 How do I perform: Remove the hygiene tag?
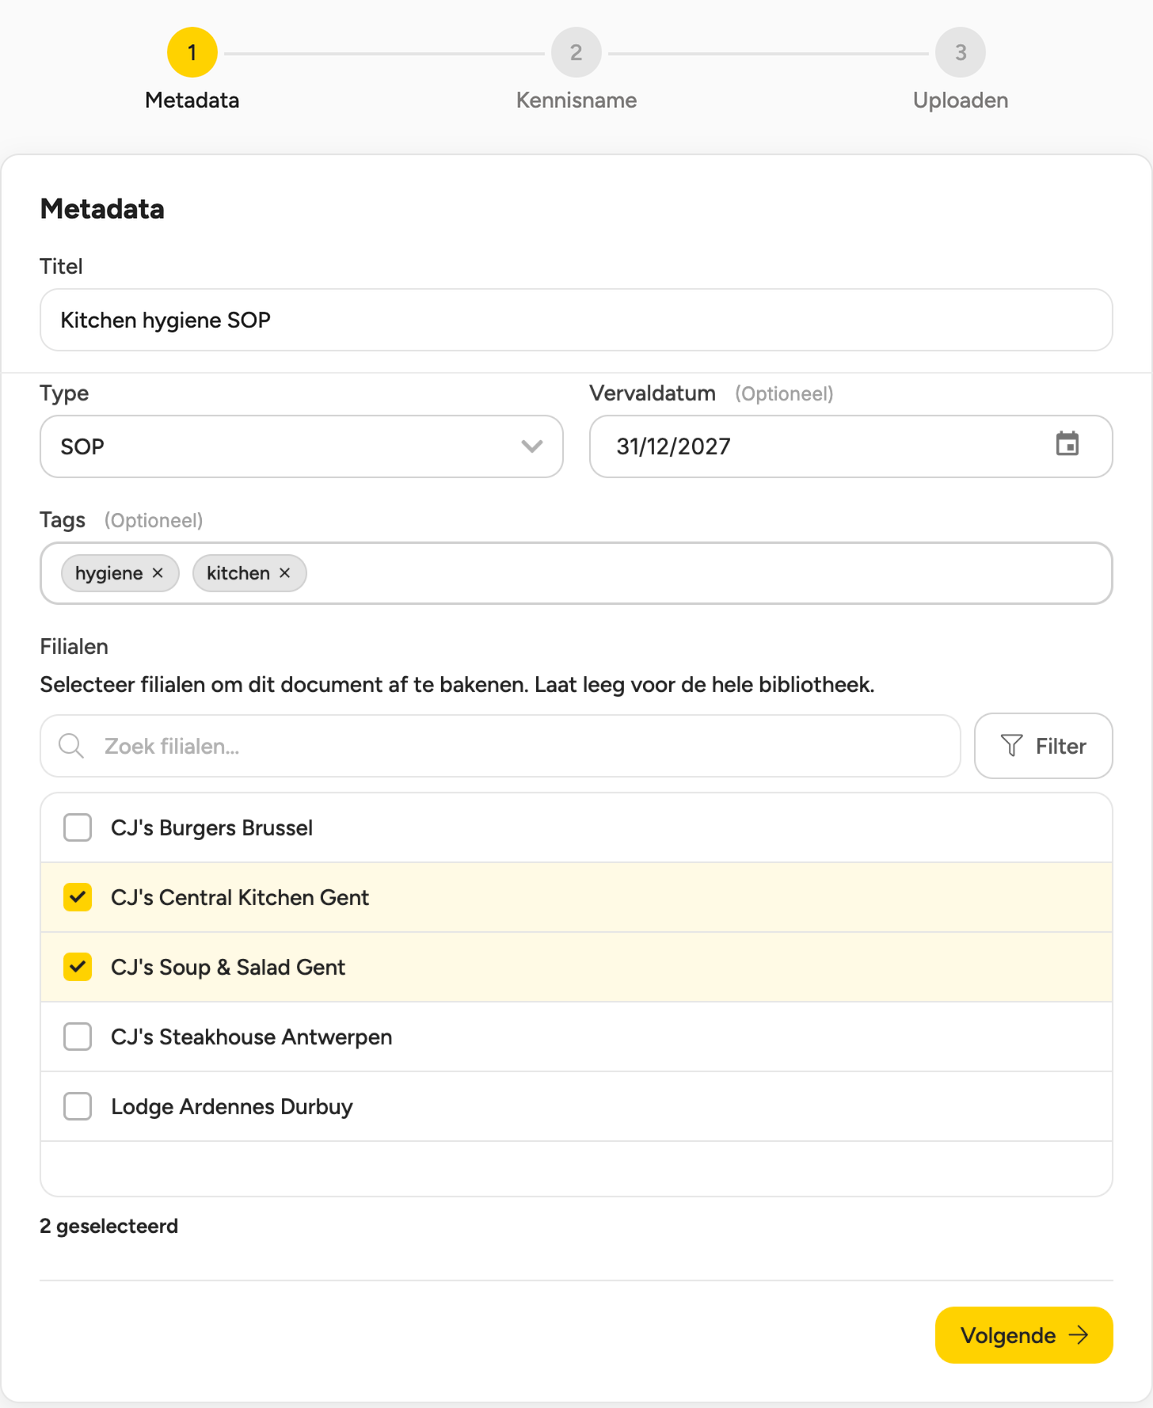[157, 573]
